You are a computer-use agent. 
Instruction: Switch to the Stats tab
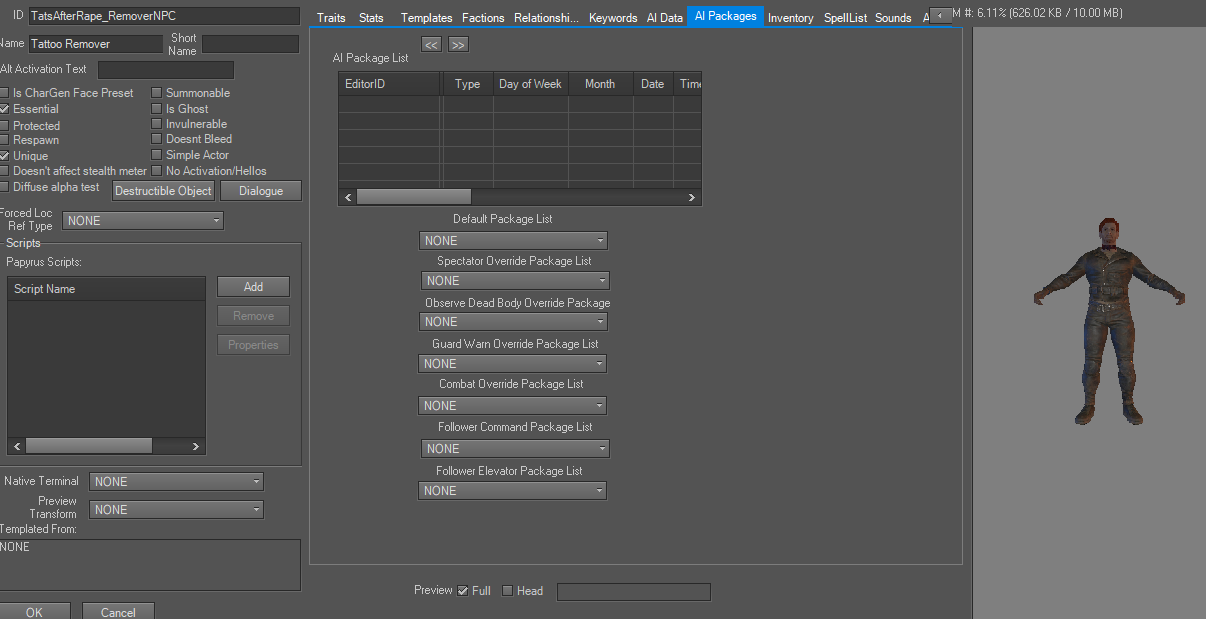pos(371,18)
